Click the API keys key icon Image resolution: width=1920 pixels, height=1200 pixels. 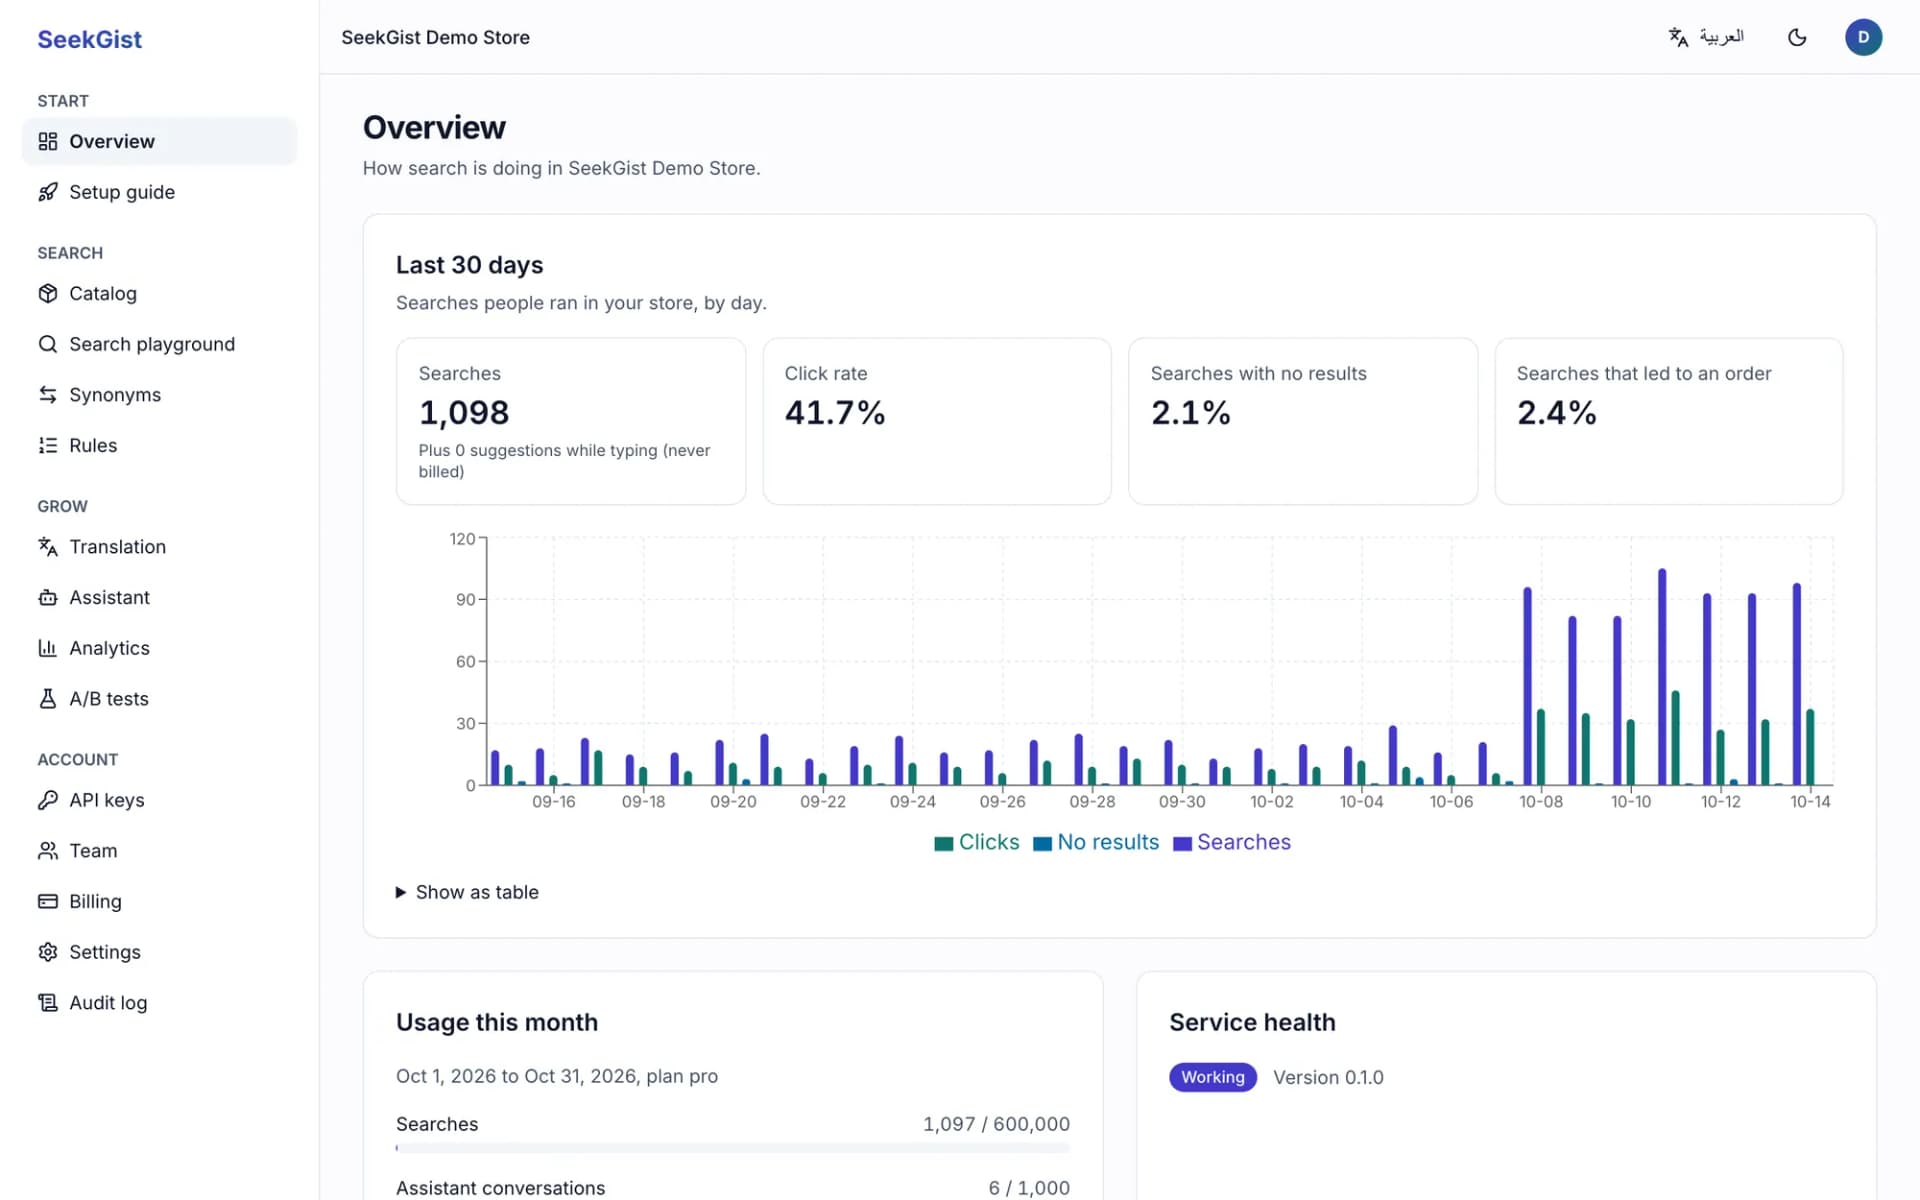tap(47, 800)
